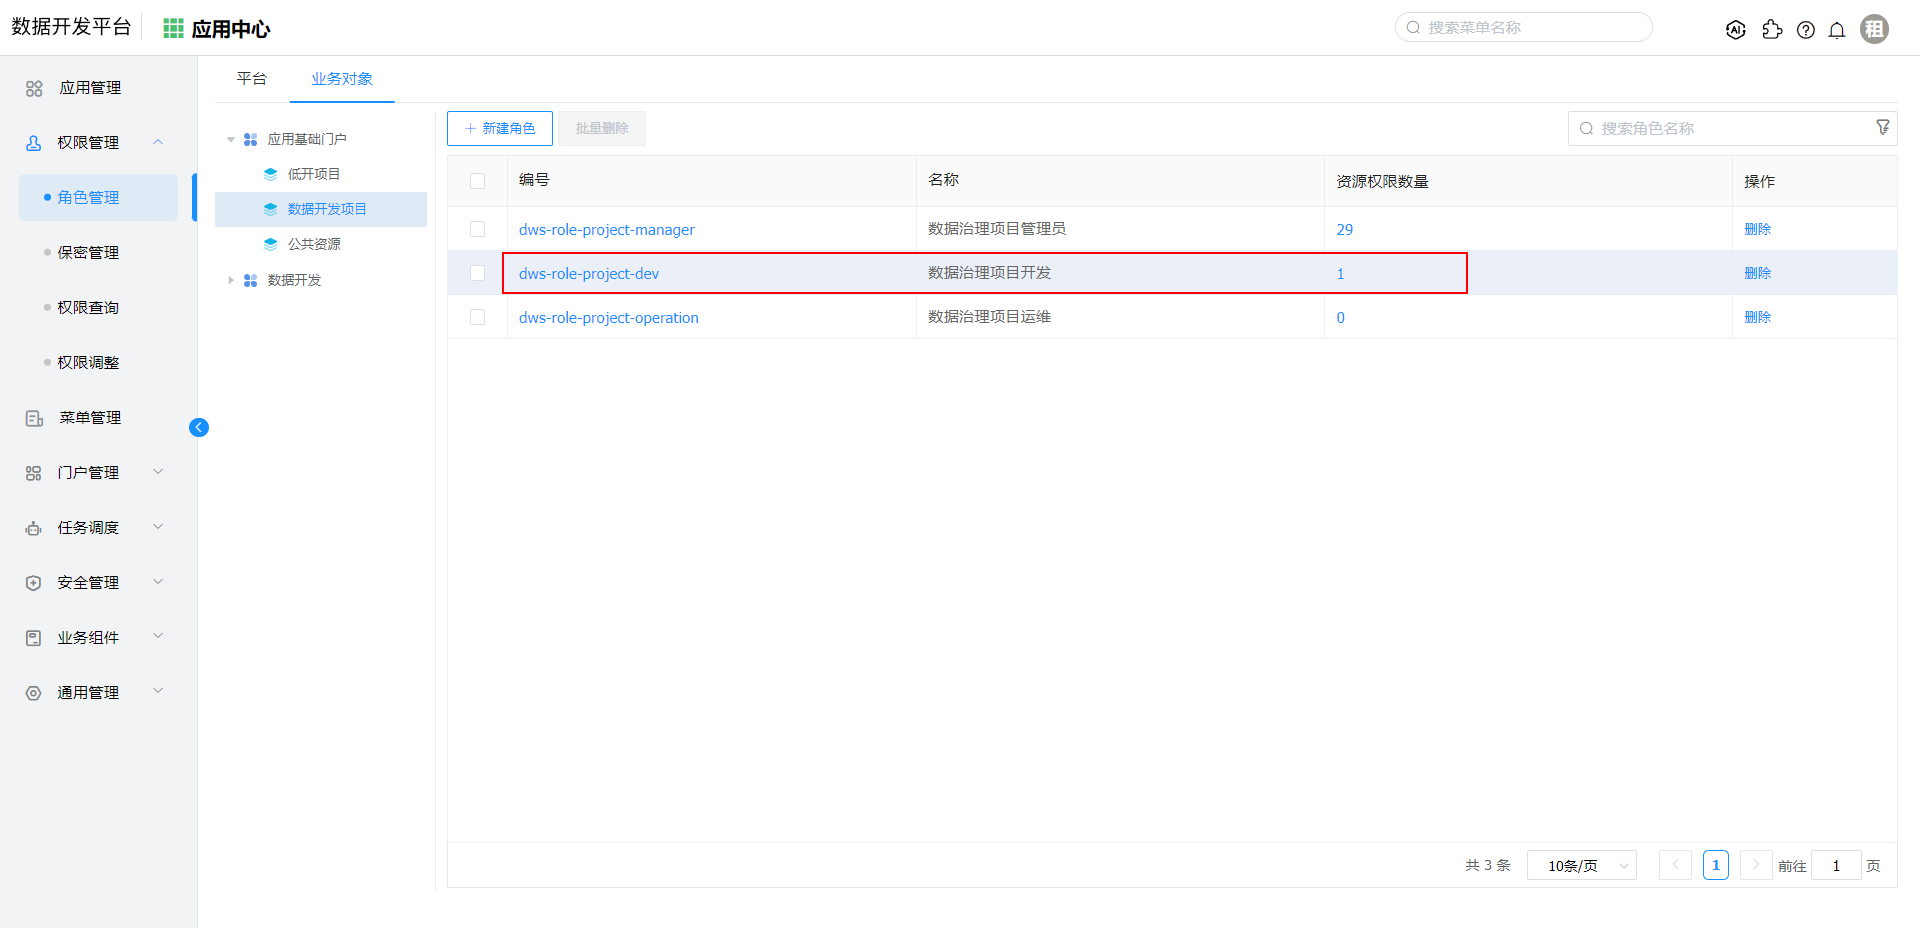
Task: Open the dws-role-project-dev role link
Action: [588, 273]
